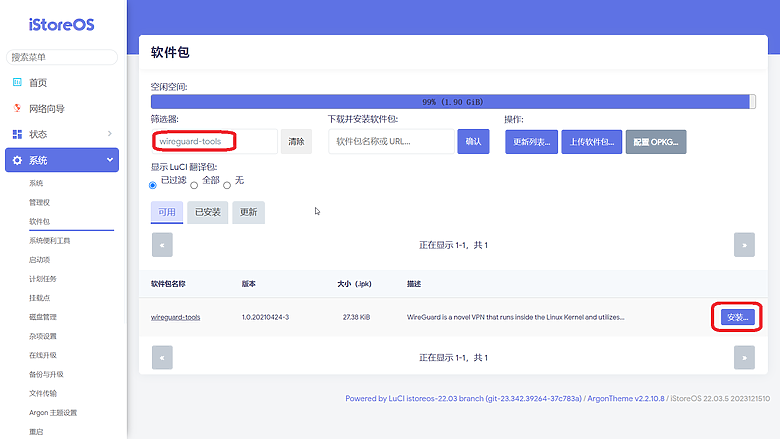The width and height of the screenshot is (780, 439).
Task: Click the 软件包名称 column header
Action: click(168, 284)
